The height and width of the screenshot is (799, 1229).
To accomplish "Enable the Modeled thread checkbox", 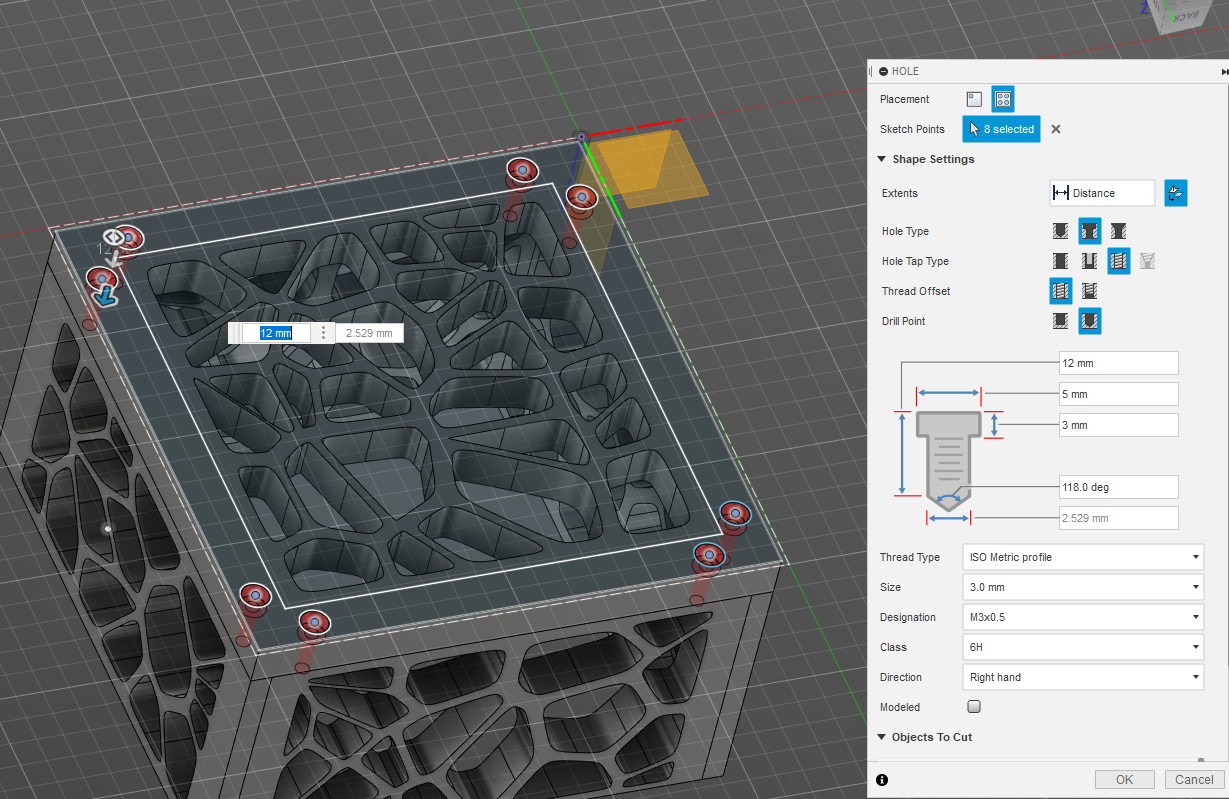I will point(974,707).
